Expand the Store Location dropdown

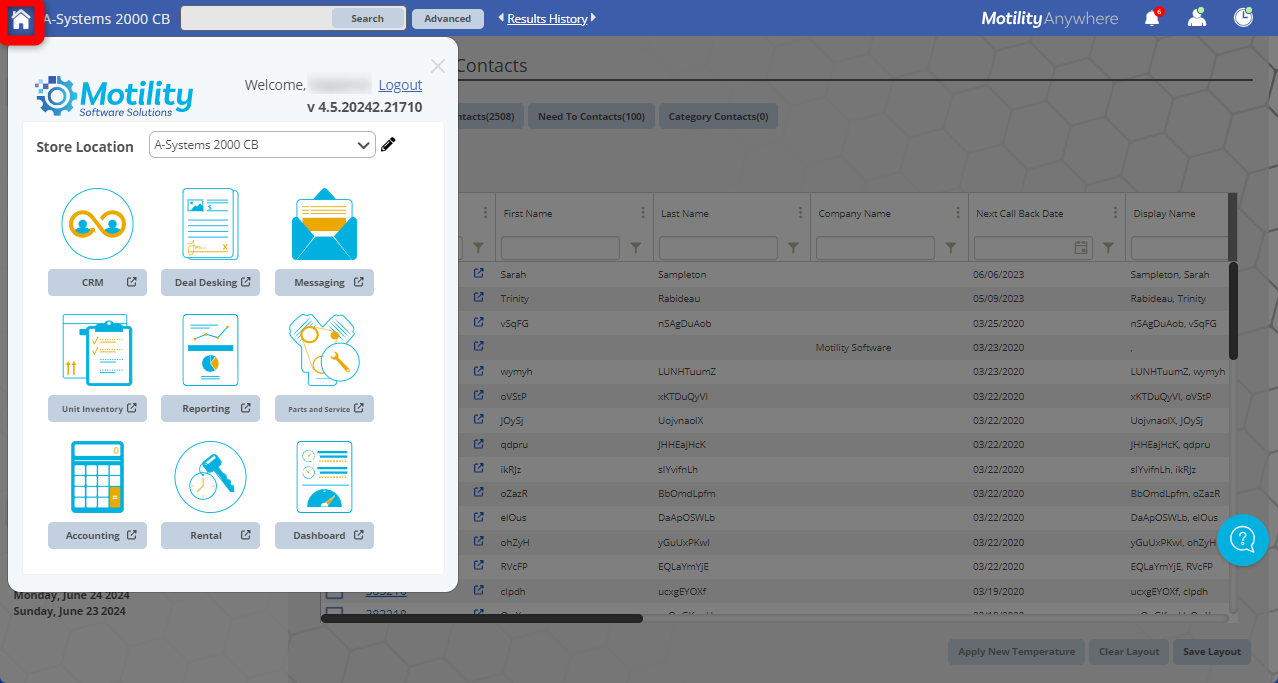[363, 145]
